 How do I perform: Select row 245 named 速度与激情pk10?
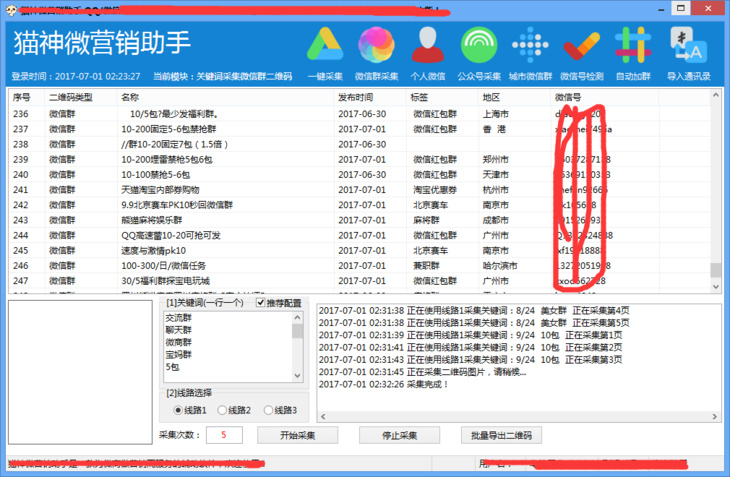coord(359,250)
